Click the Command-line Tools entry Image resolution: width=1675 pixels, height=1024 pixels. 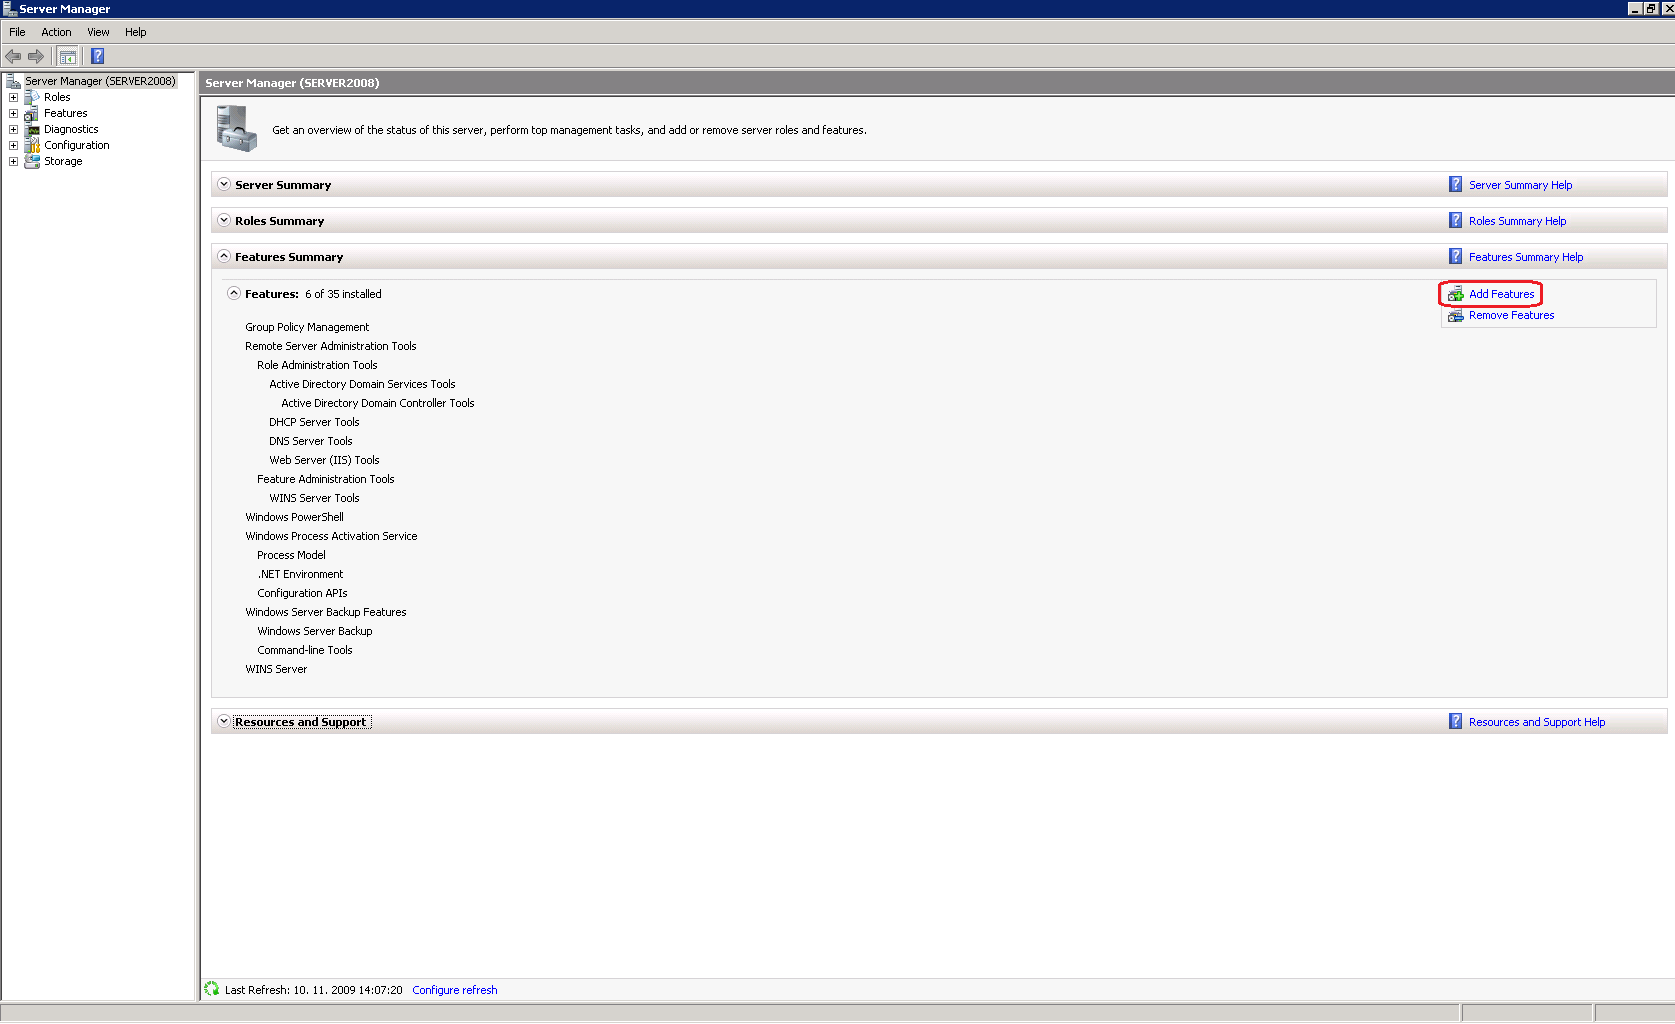(305, 650)
